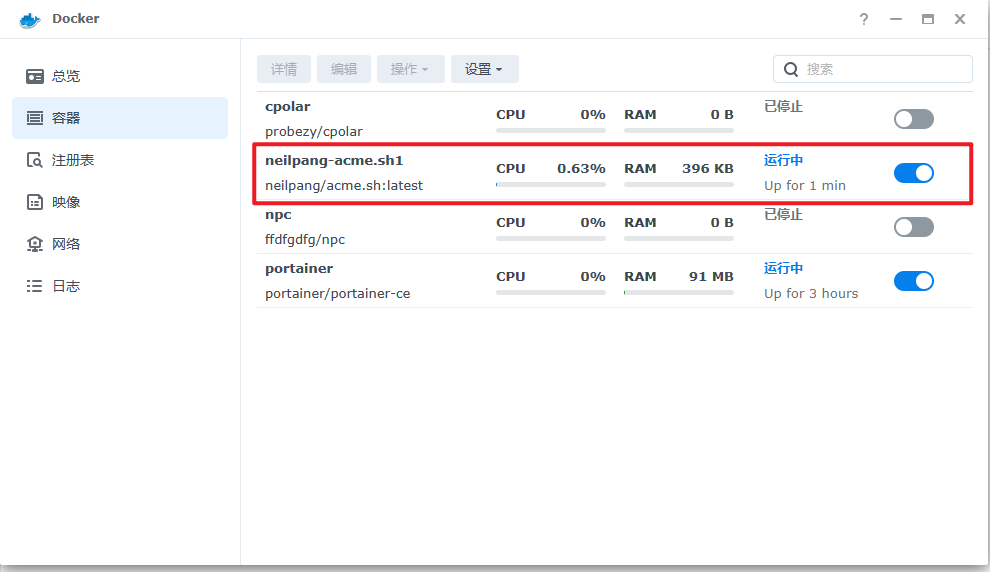Click the 映像 image sidebar icon
The width and height of the screenshot is (990, 572).
35,202
